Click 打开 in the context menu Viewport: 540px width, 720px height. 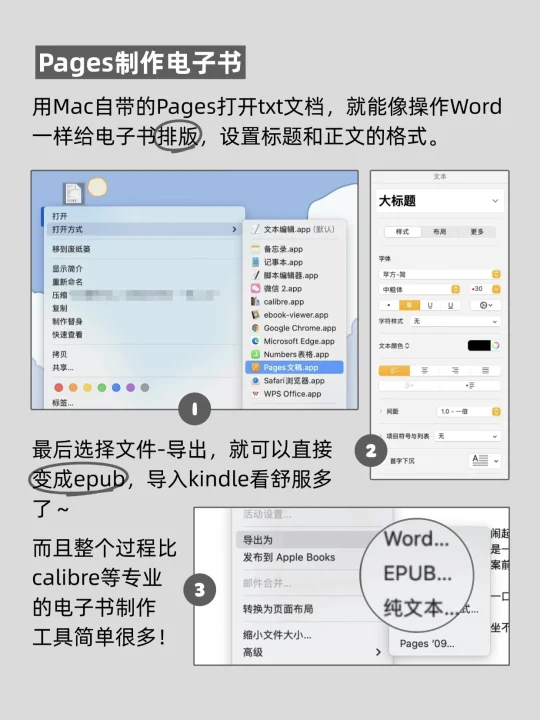(x=145, y=216)
